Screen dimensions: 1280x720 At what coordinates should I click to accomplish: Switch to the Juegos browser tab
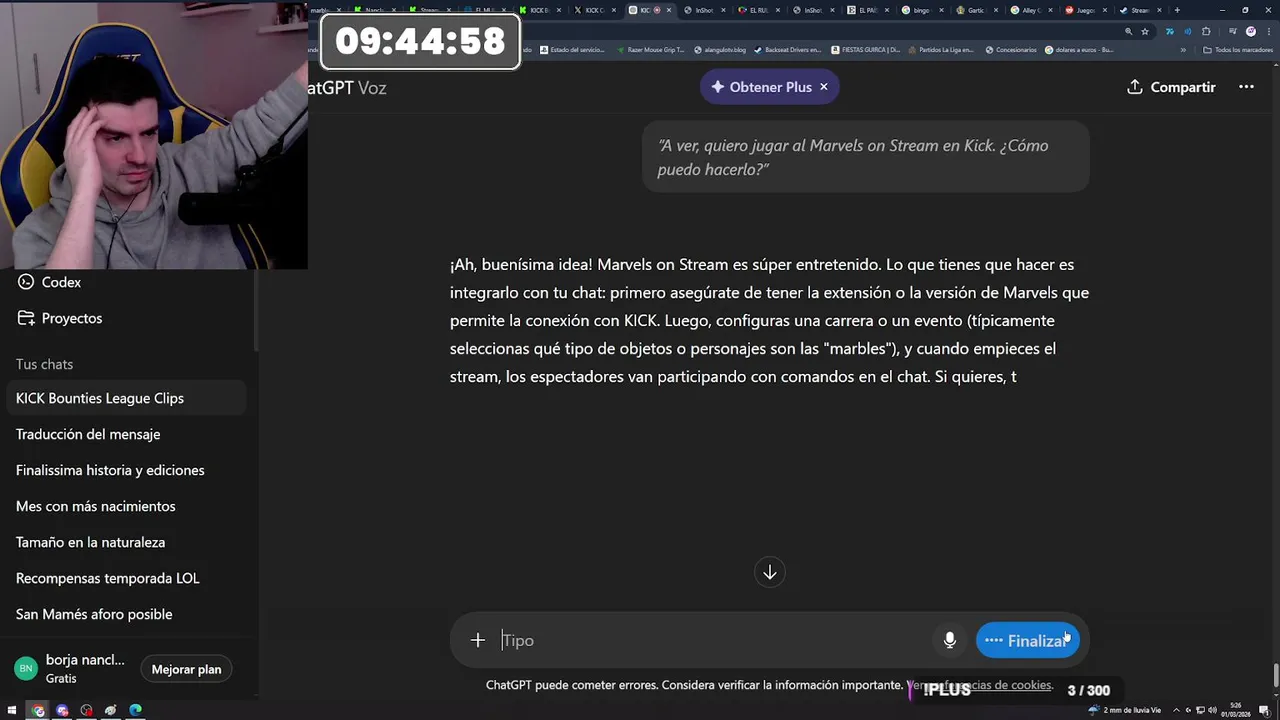[1086, 10]
